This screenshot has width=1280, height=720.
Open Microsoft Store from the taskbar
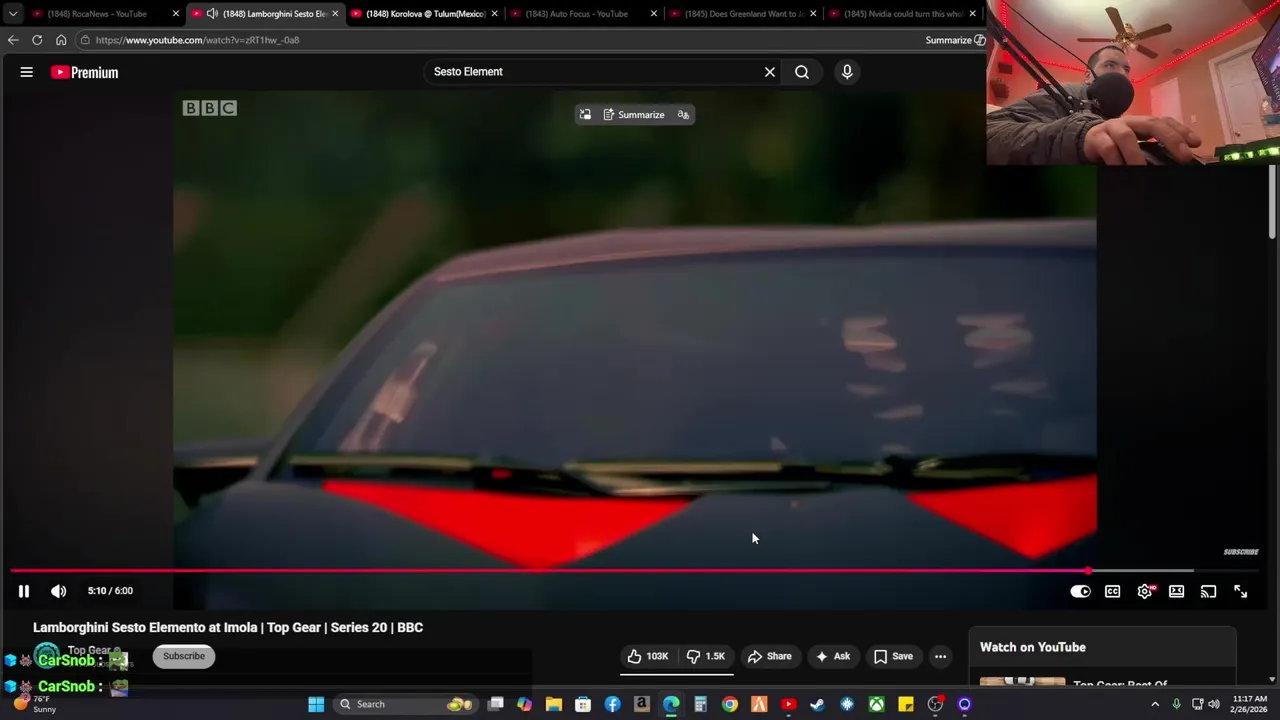click(583, 704)
